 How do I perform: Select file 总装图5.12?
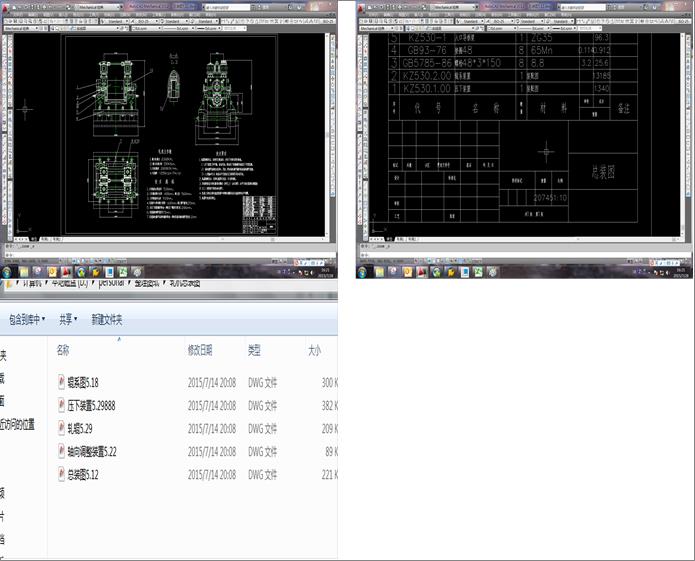[x=82, y=475]
